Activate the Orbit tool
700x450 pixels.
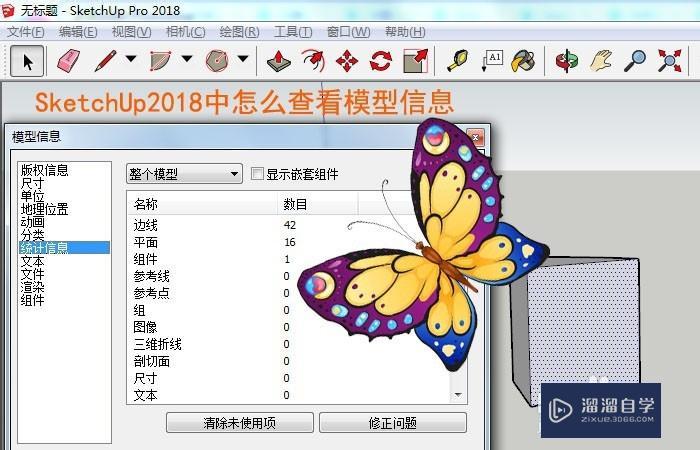567,61
